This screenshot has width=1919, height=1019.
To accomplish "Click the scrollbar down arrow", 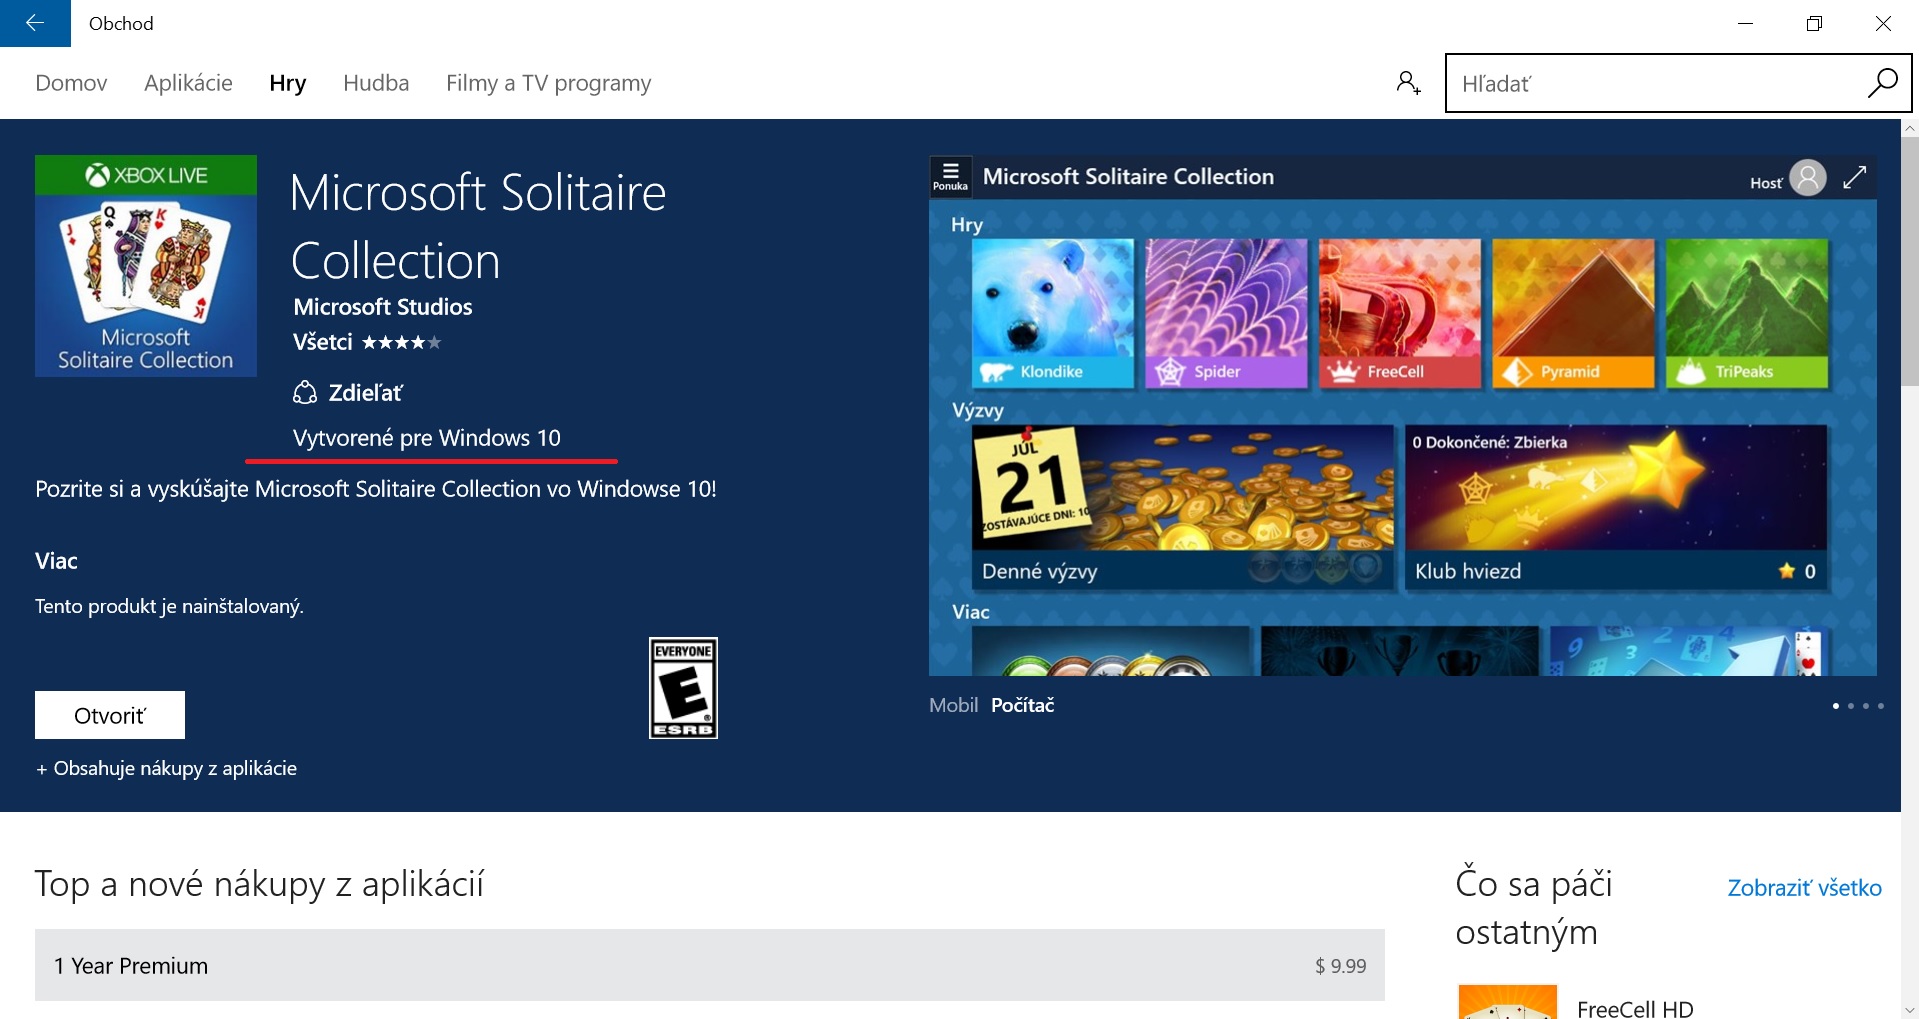I will [1910, 1010].
